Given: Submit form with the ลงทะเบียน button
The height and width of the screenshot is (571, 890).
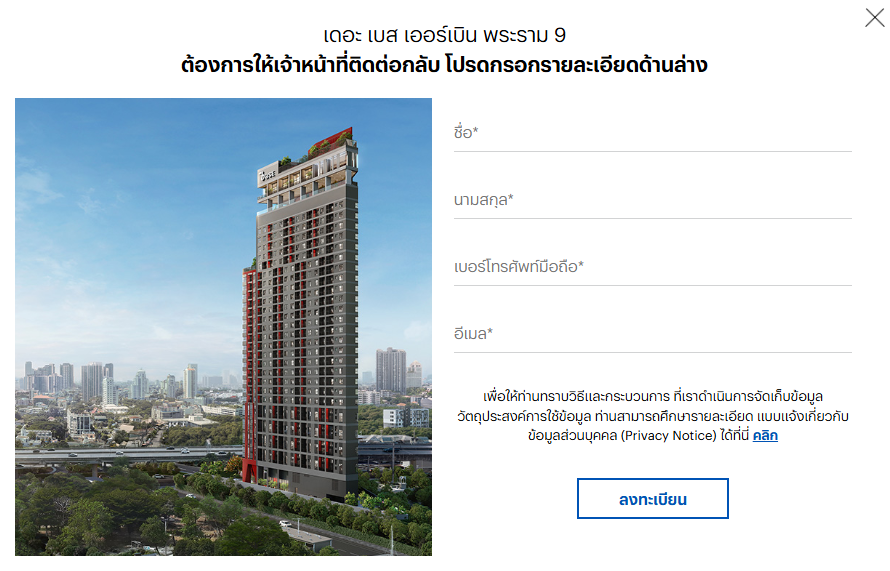Looking at the screenshot, I should point(652,498).
